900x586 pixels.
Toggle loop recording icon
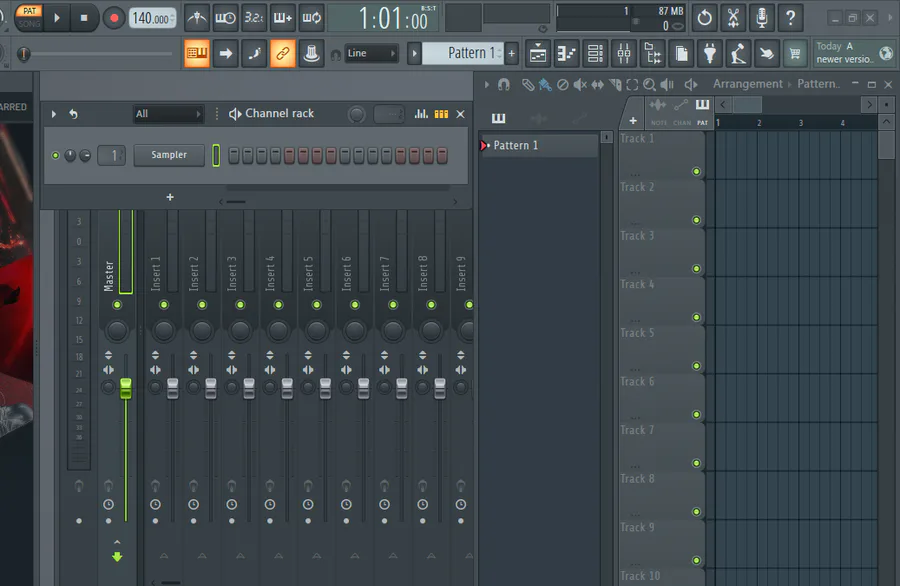pos(311,18)
